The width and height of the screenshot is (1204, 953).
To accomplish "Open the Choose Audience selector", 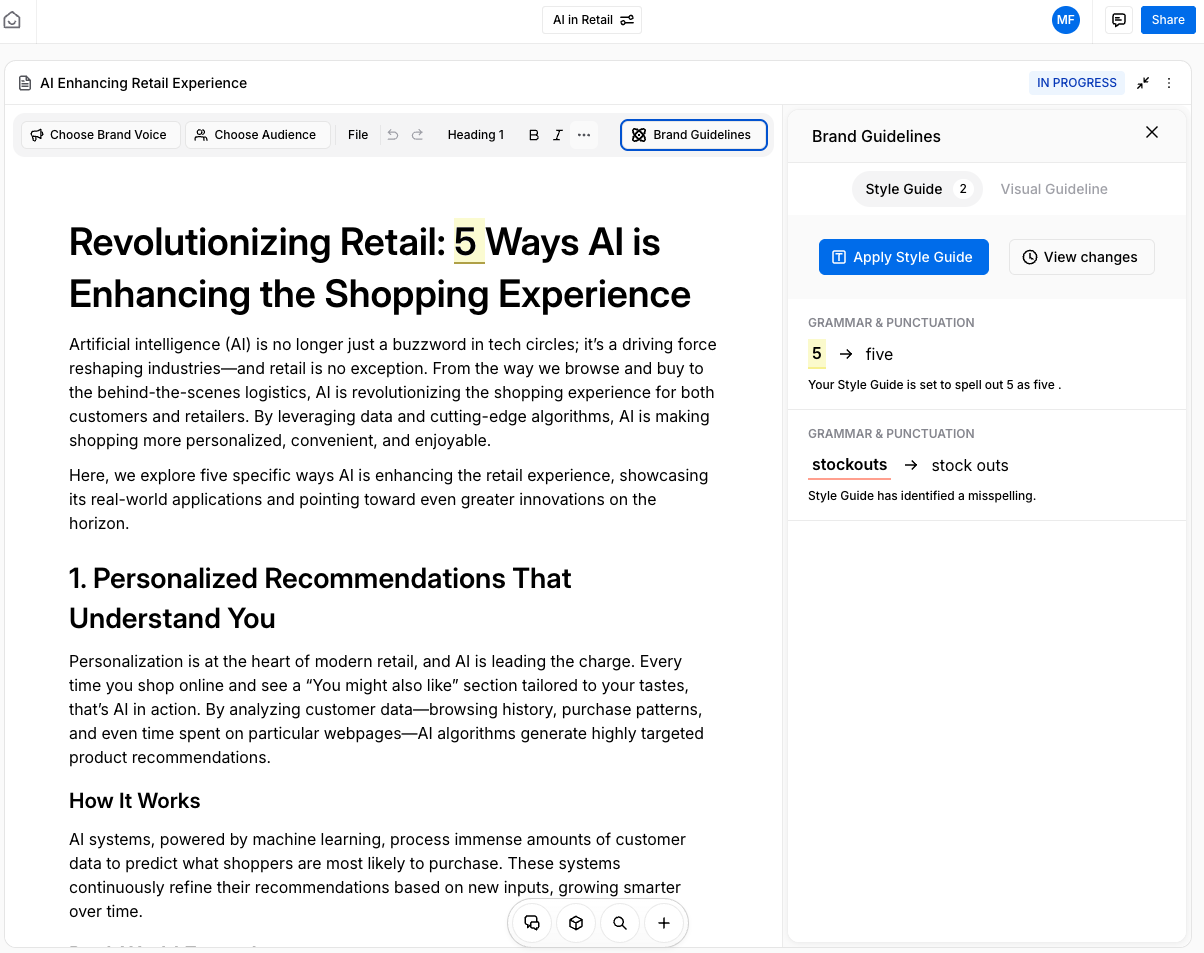I will tap(256, 135).
